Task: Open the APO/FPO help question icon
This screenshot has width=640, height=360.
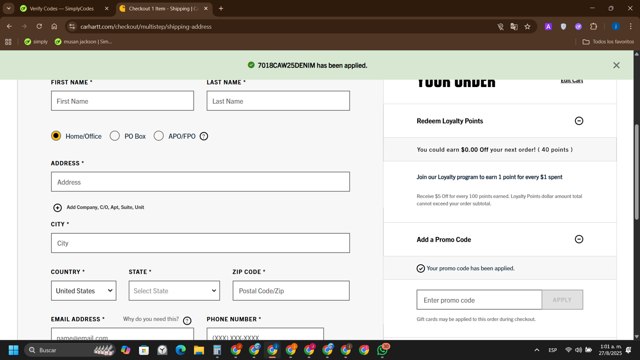Action: click(x=204, y=136)
